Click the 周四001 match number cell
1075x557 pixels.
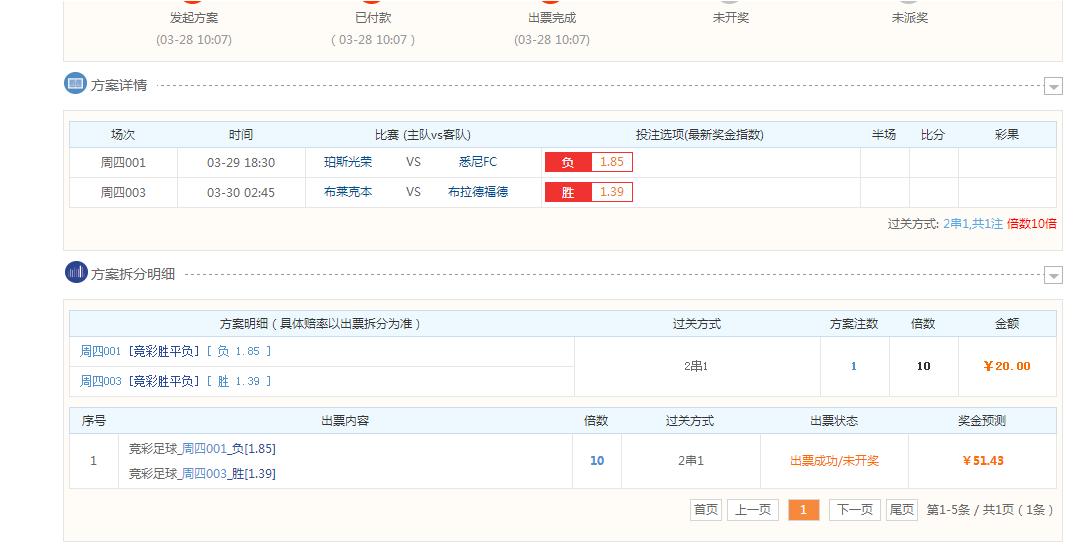point(123,163)
